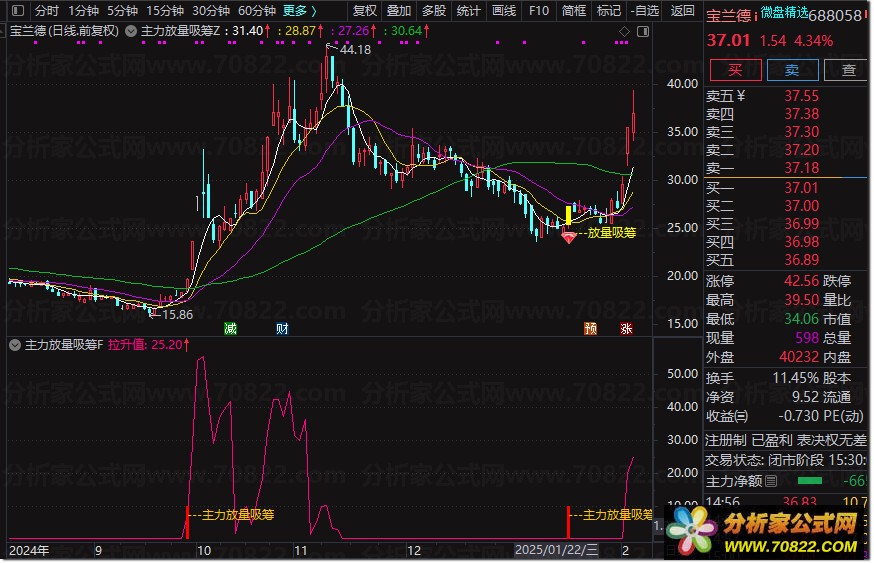This screenshot has height=563, width=874.
Task: Click the 15.86 low price label
Action: tap(177, 314)
